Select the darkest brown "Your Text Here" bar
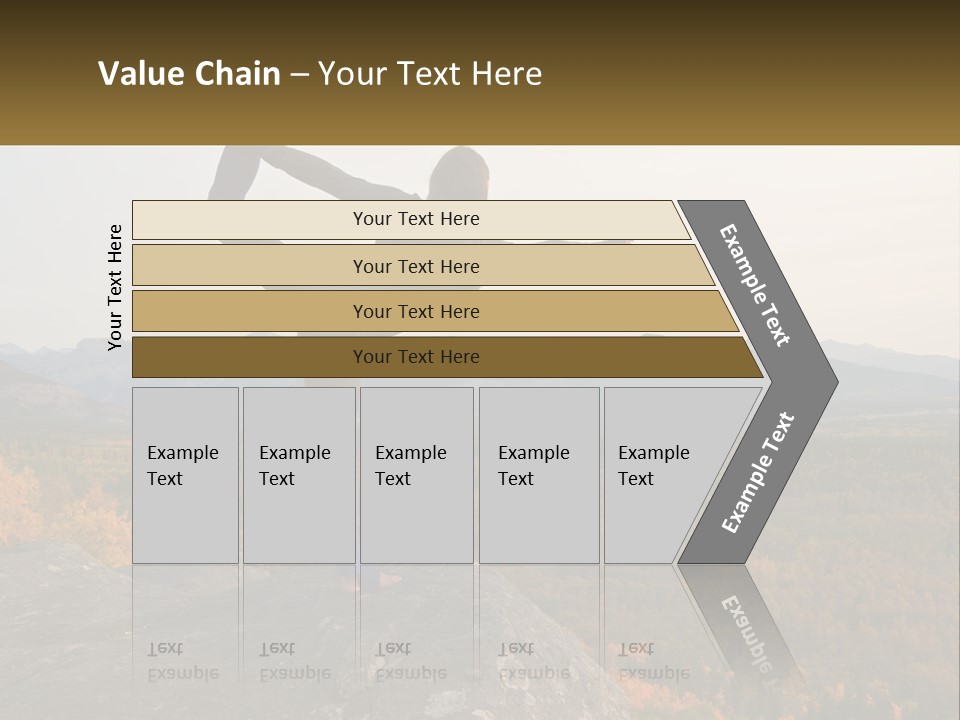 pos(415,357)
